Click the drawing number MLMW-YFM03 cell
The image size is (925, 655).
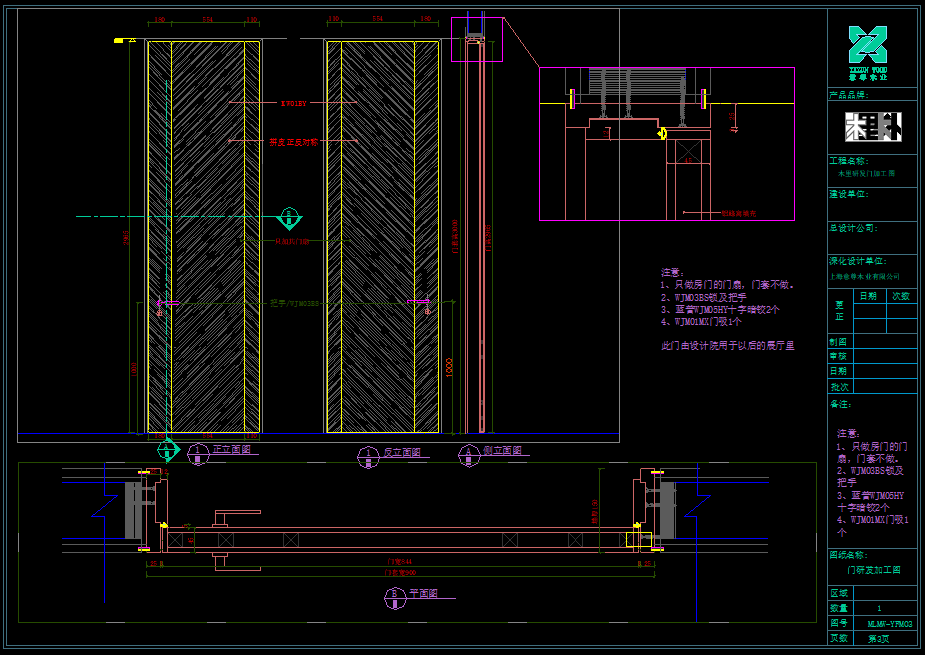coord(889,623)
